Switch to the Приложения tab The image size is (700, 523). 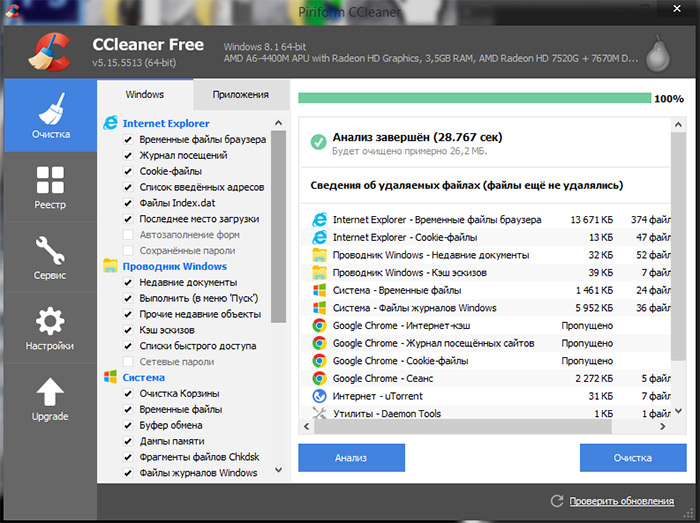click(241, 94)
